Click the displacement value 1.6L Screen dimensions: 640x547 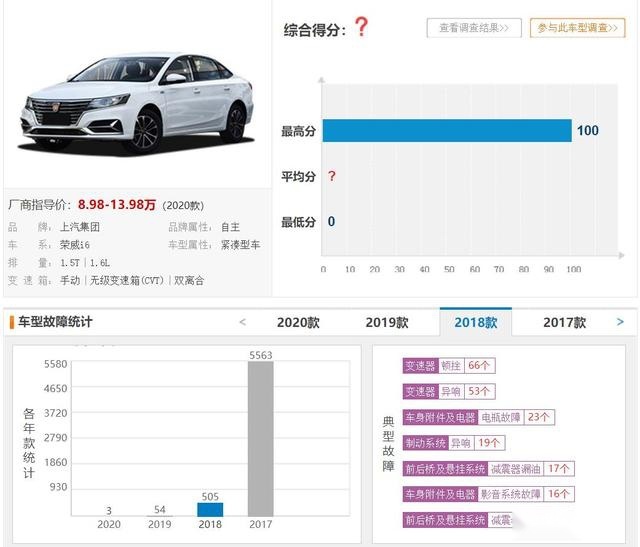coord(100,263)
